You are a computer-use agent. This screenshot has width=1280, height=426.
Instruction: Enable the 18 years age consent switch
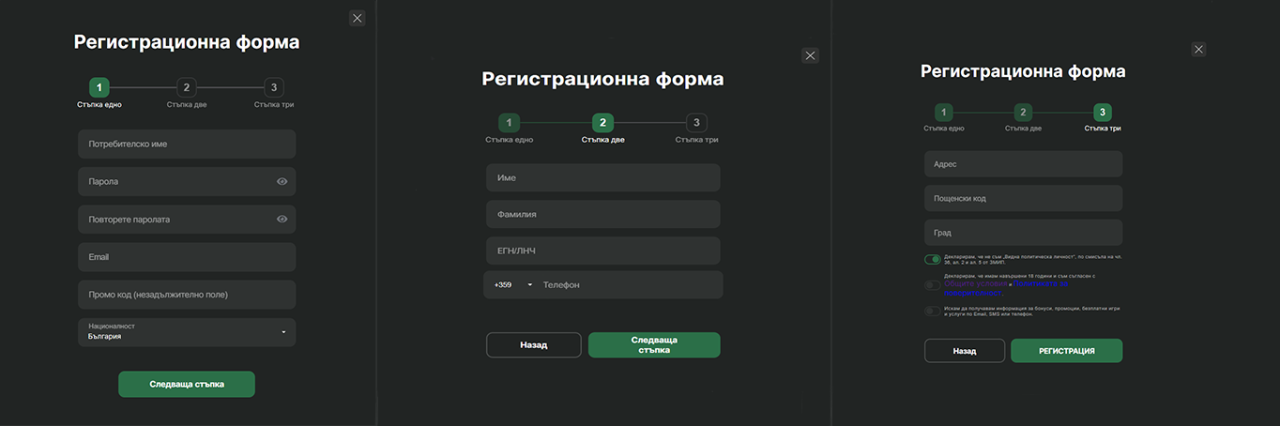pyautogui.click(x=932, y=285)
